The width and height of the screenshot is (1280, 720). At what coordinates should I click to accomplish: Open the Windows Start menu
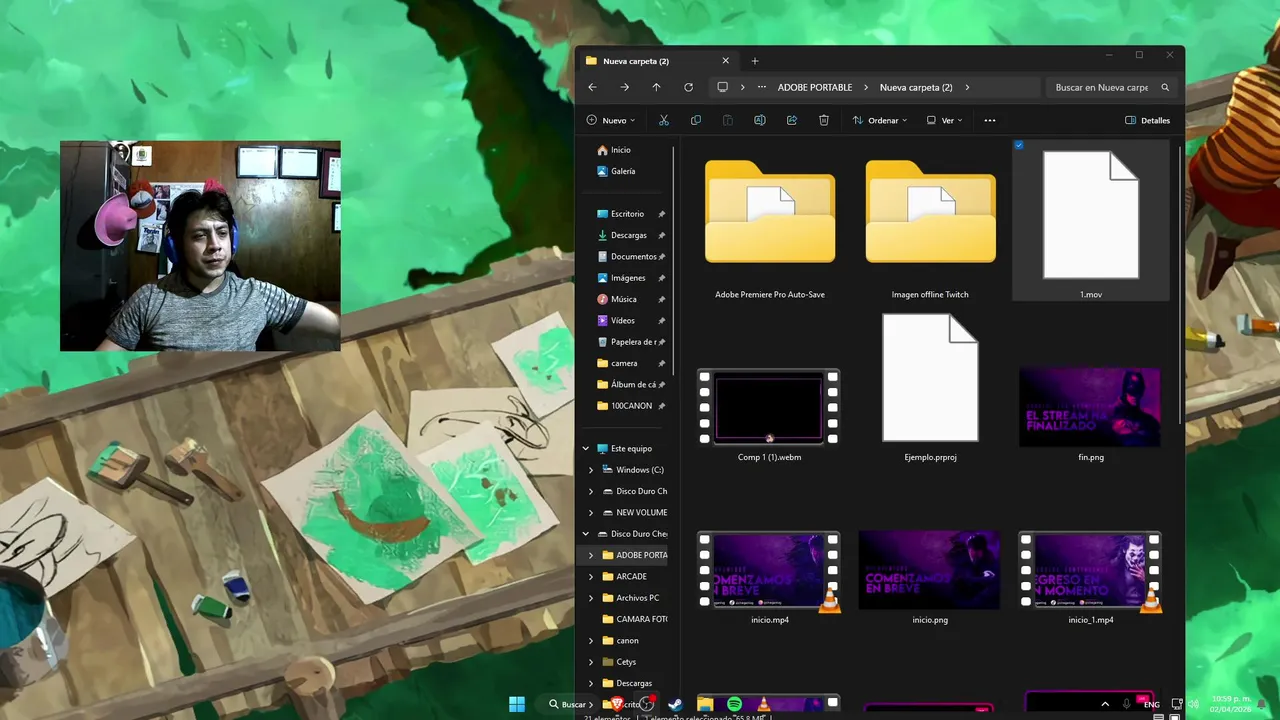(x=517, y=704)
